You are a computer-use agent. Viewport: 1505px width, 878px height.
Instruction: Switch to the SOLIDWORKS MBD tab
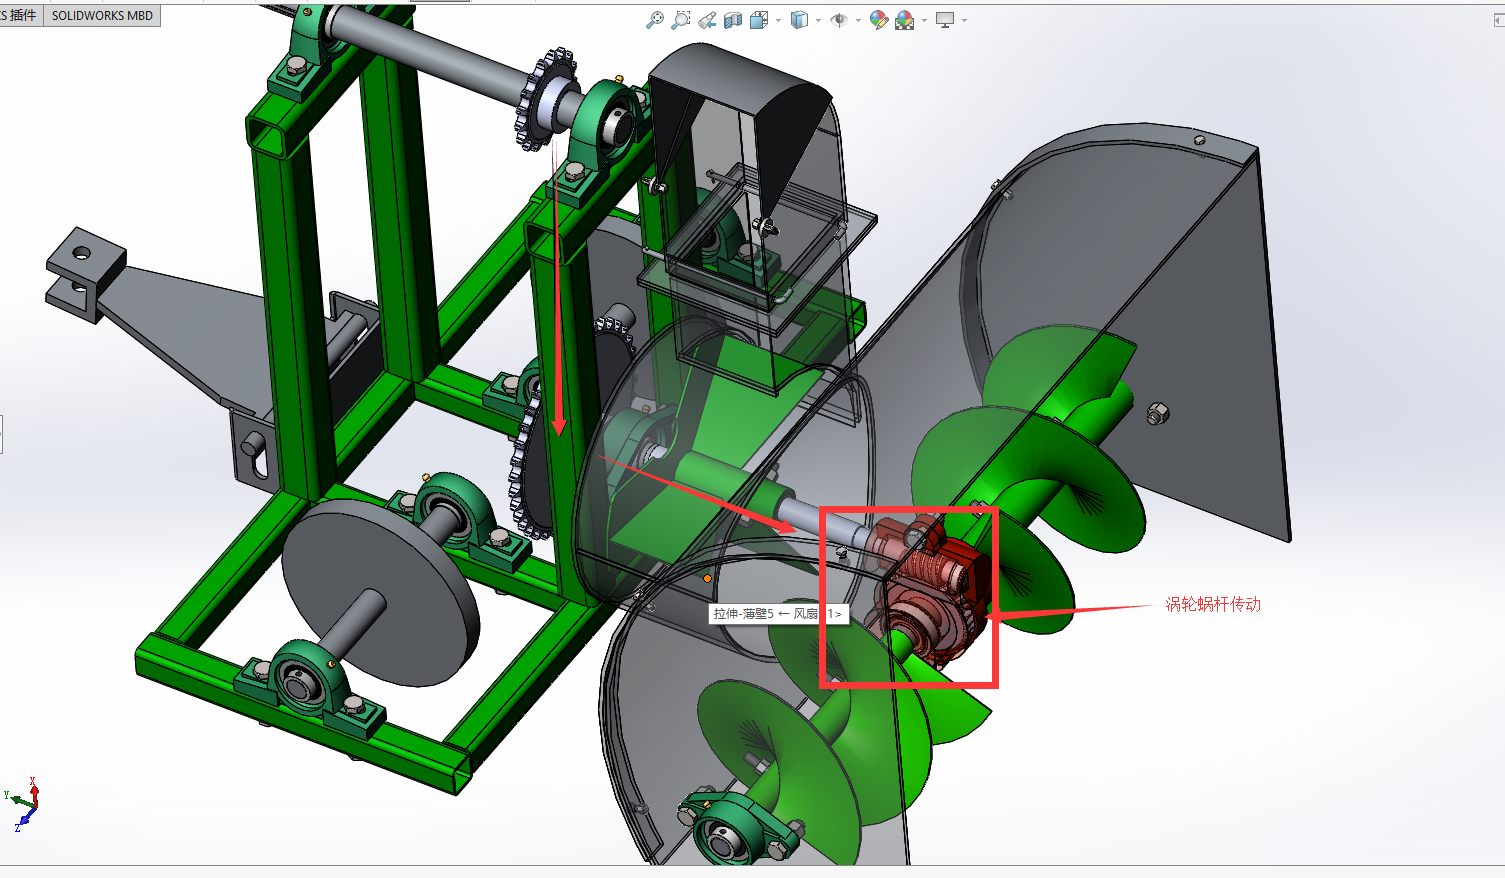click(x=102, y=15)
